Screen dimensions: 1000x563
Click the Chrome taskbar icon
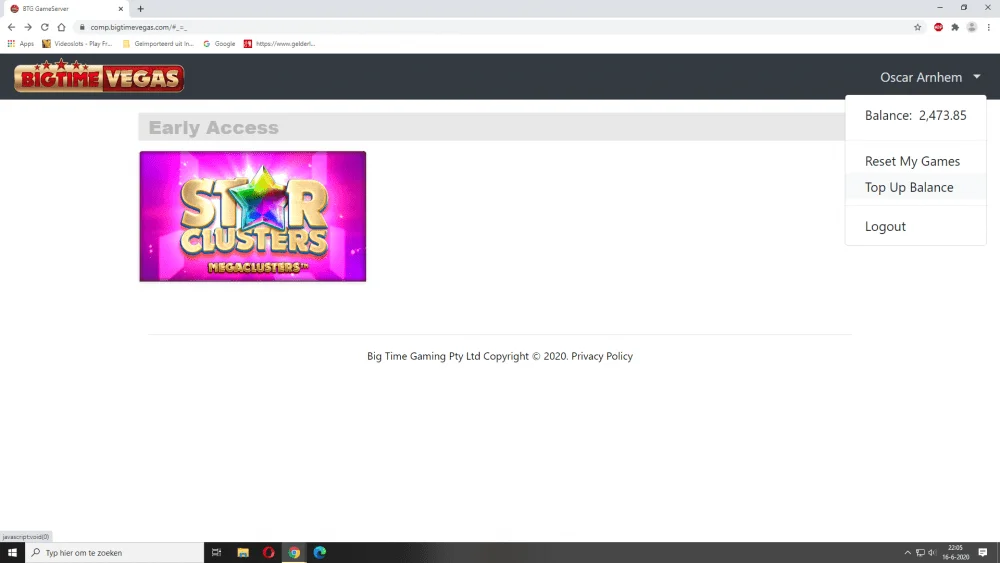click(x=294, y=552)
